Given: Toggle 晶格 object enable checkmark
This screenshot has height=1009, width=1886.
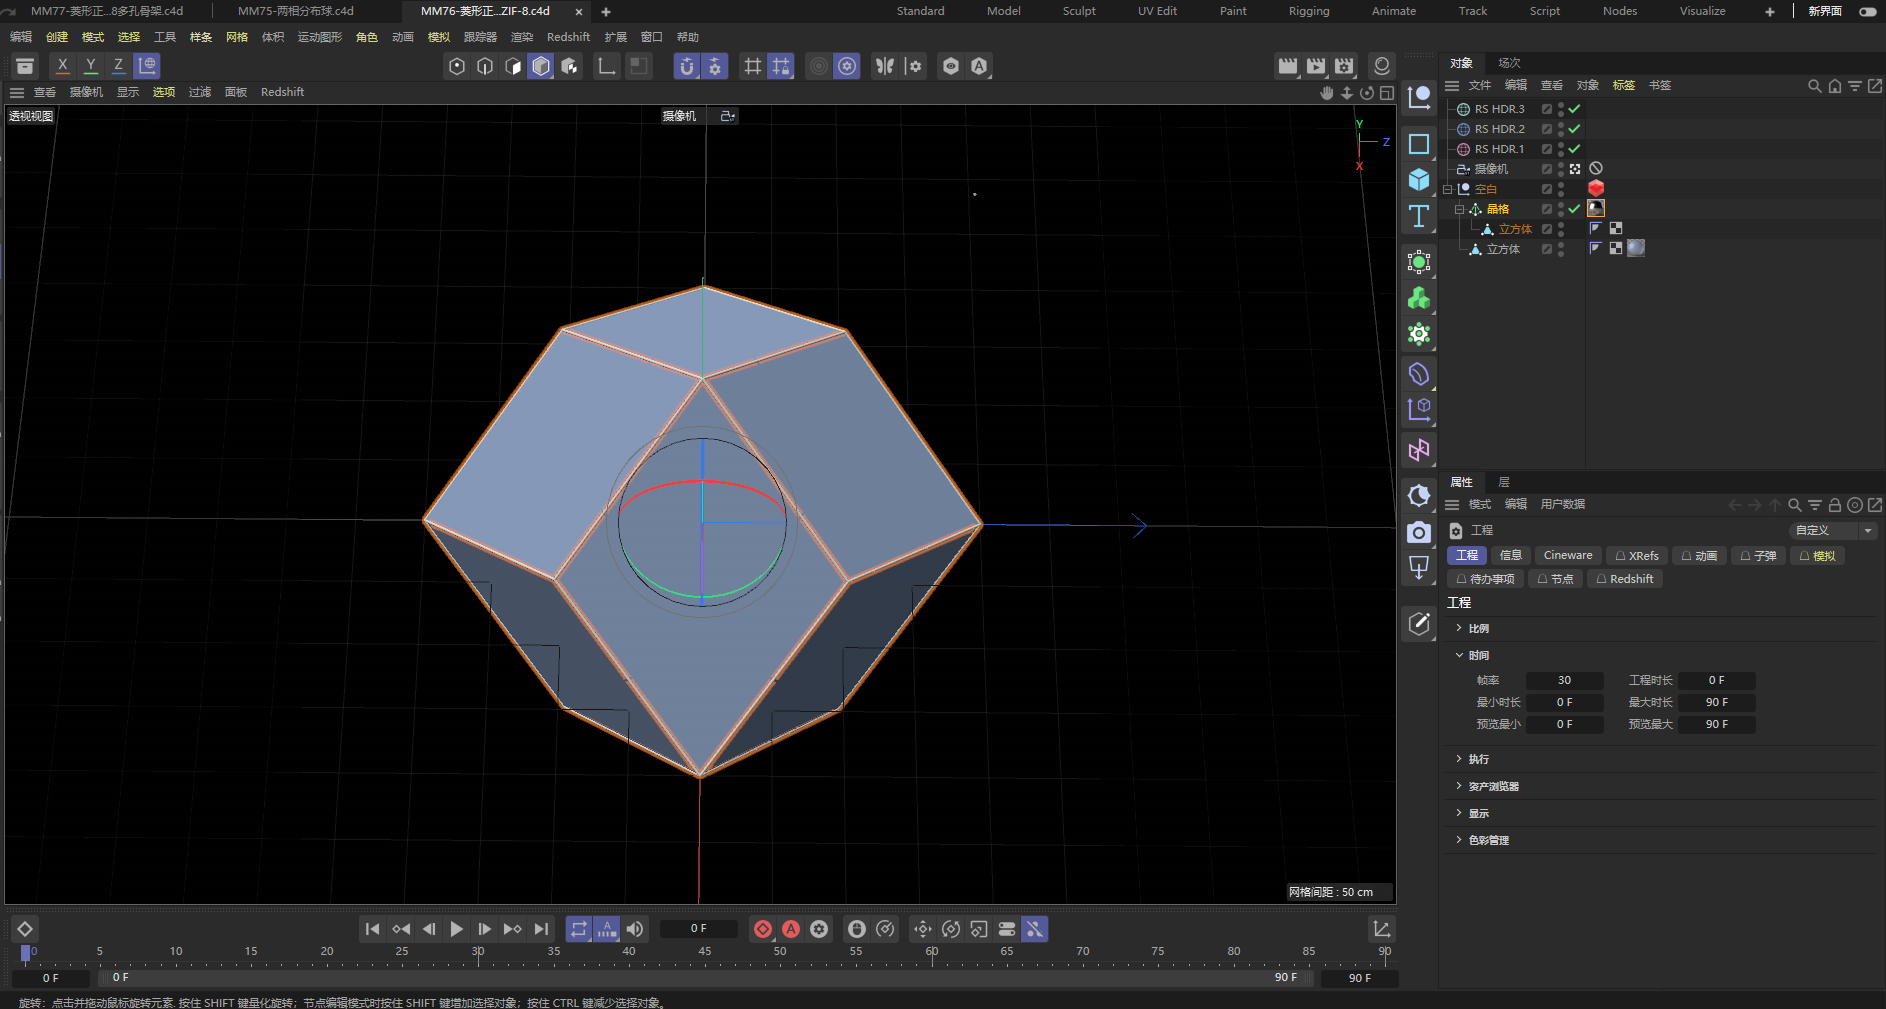Looking at the screenshot, I should click(x=1575, y=209).
